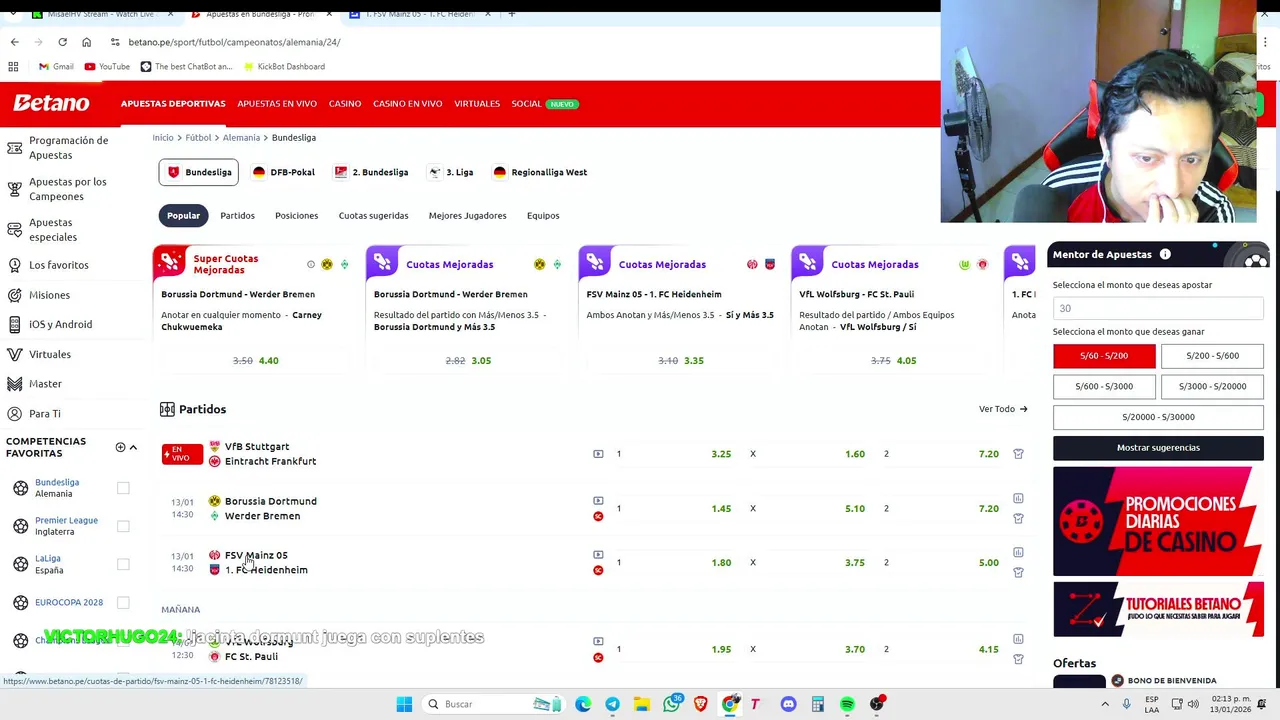
Task: Select the 3. Liga league chip
Action: pos(451,172)
